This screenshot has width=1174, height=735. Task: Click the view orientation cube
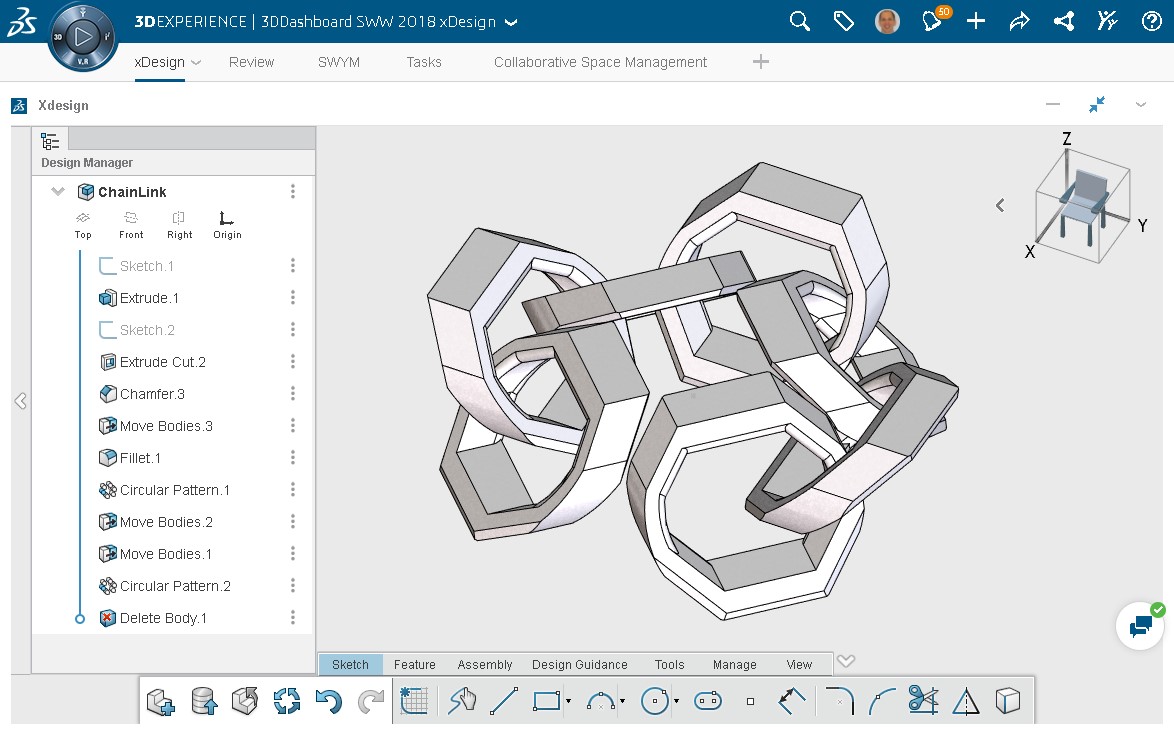pos(1083,206)
